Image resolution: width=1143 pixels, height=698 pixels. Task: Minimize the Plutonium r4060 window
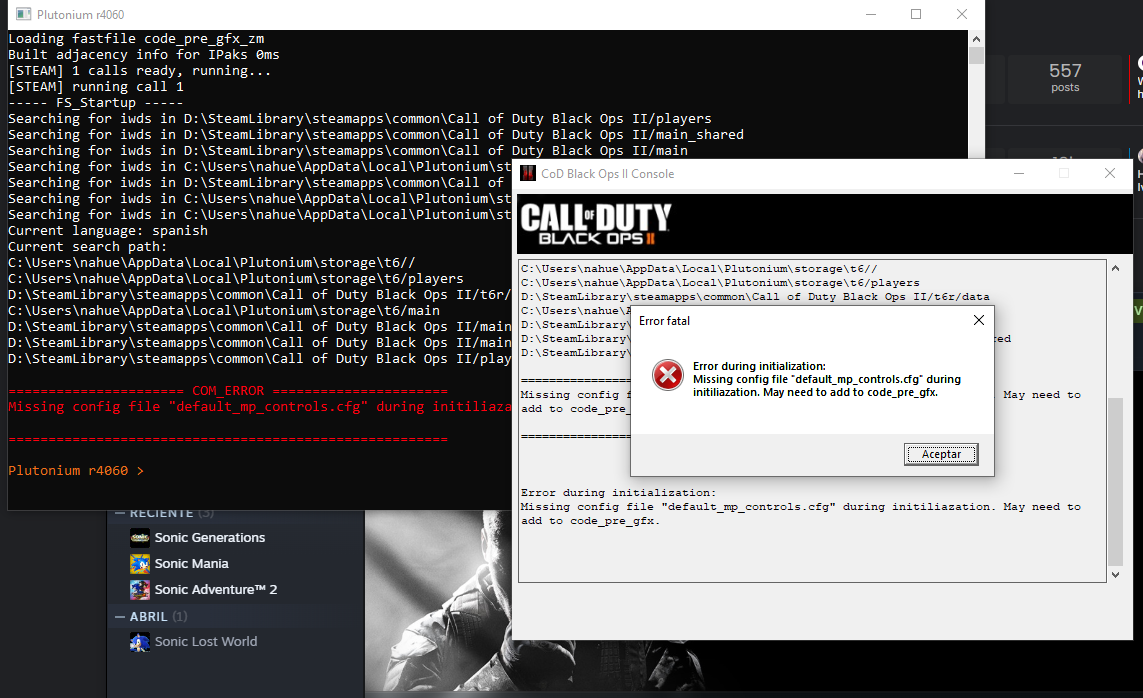point(870,15)
